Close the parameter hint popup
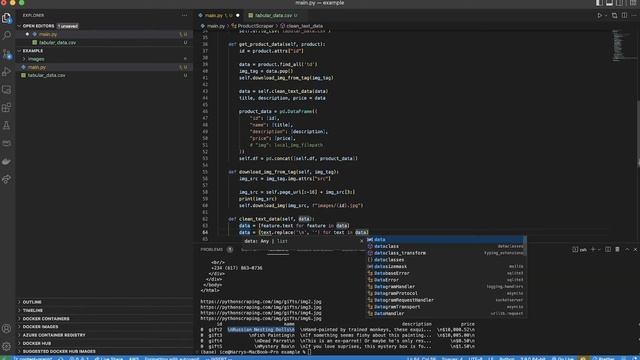 (x=361, y=241)
